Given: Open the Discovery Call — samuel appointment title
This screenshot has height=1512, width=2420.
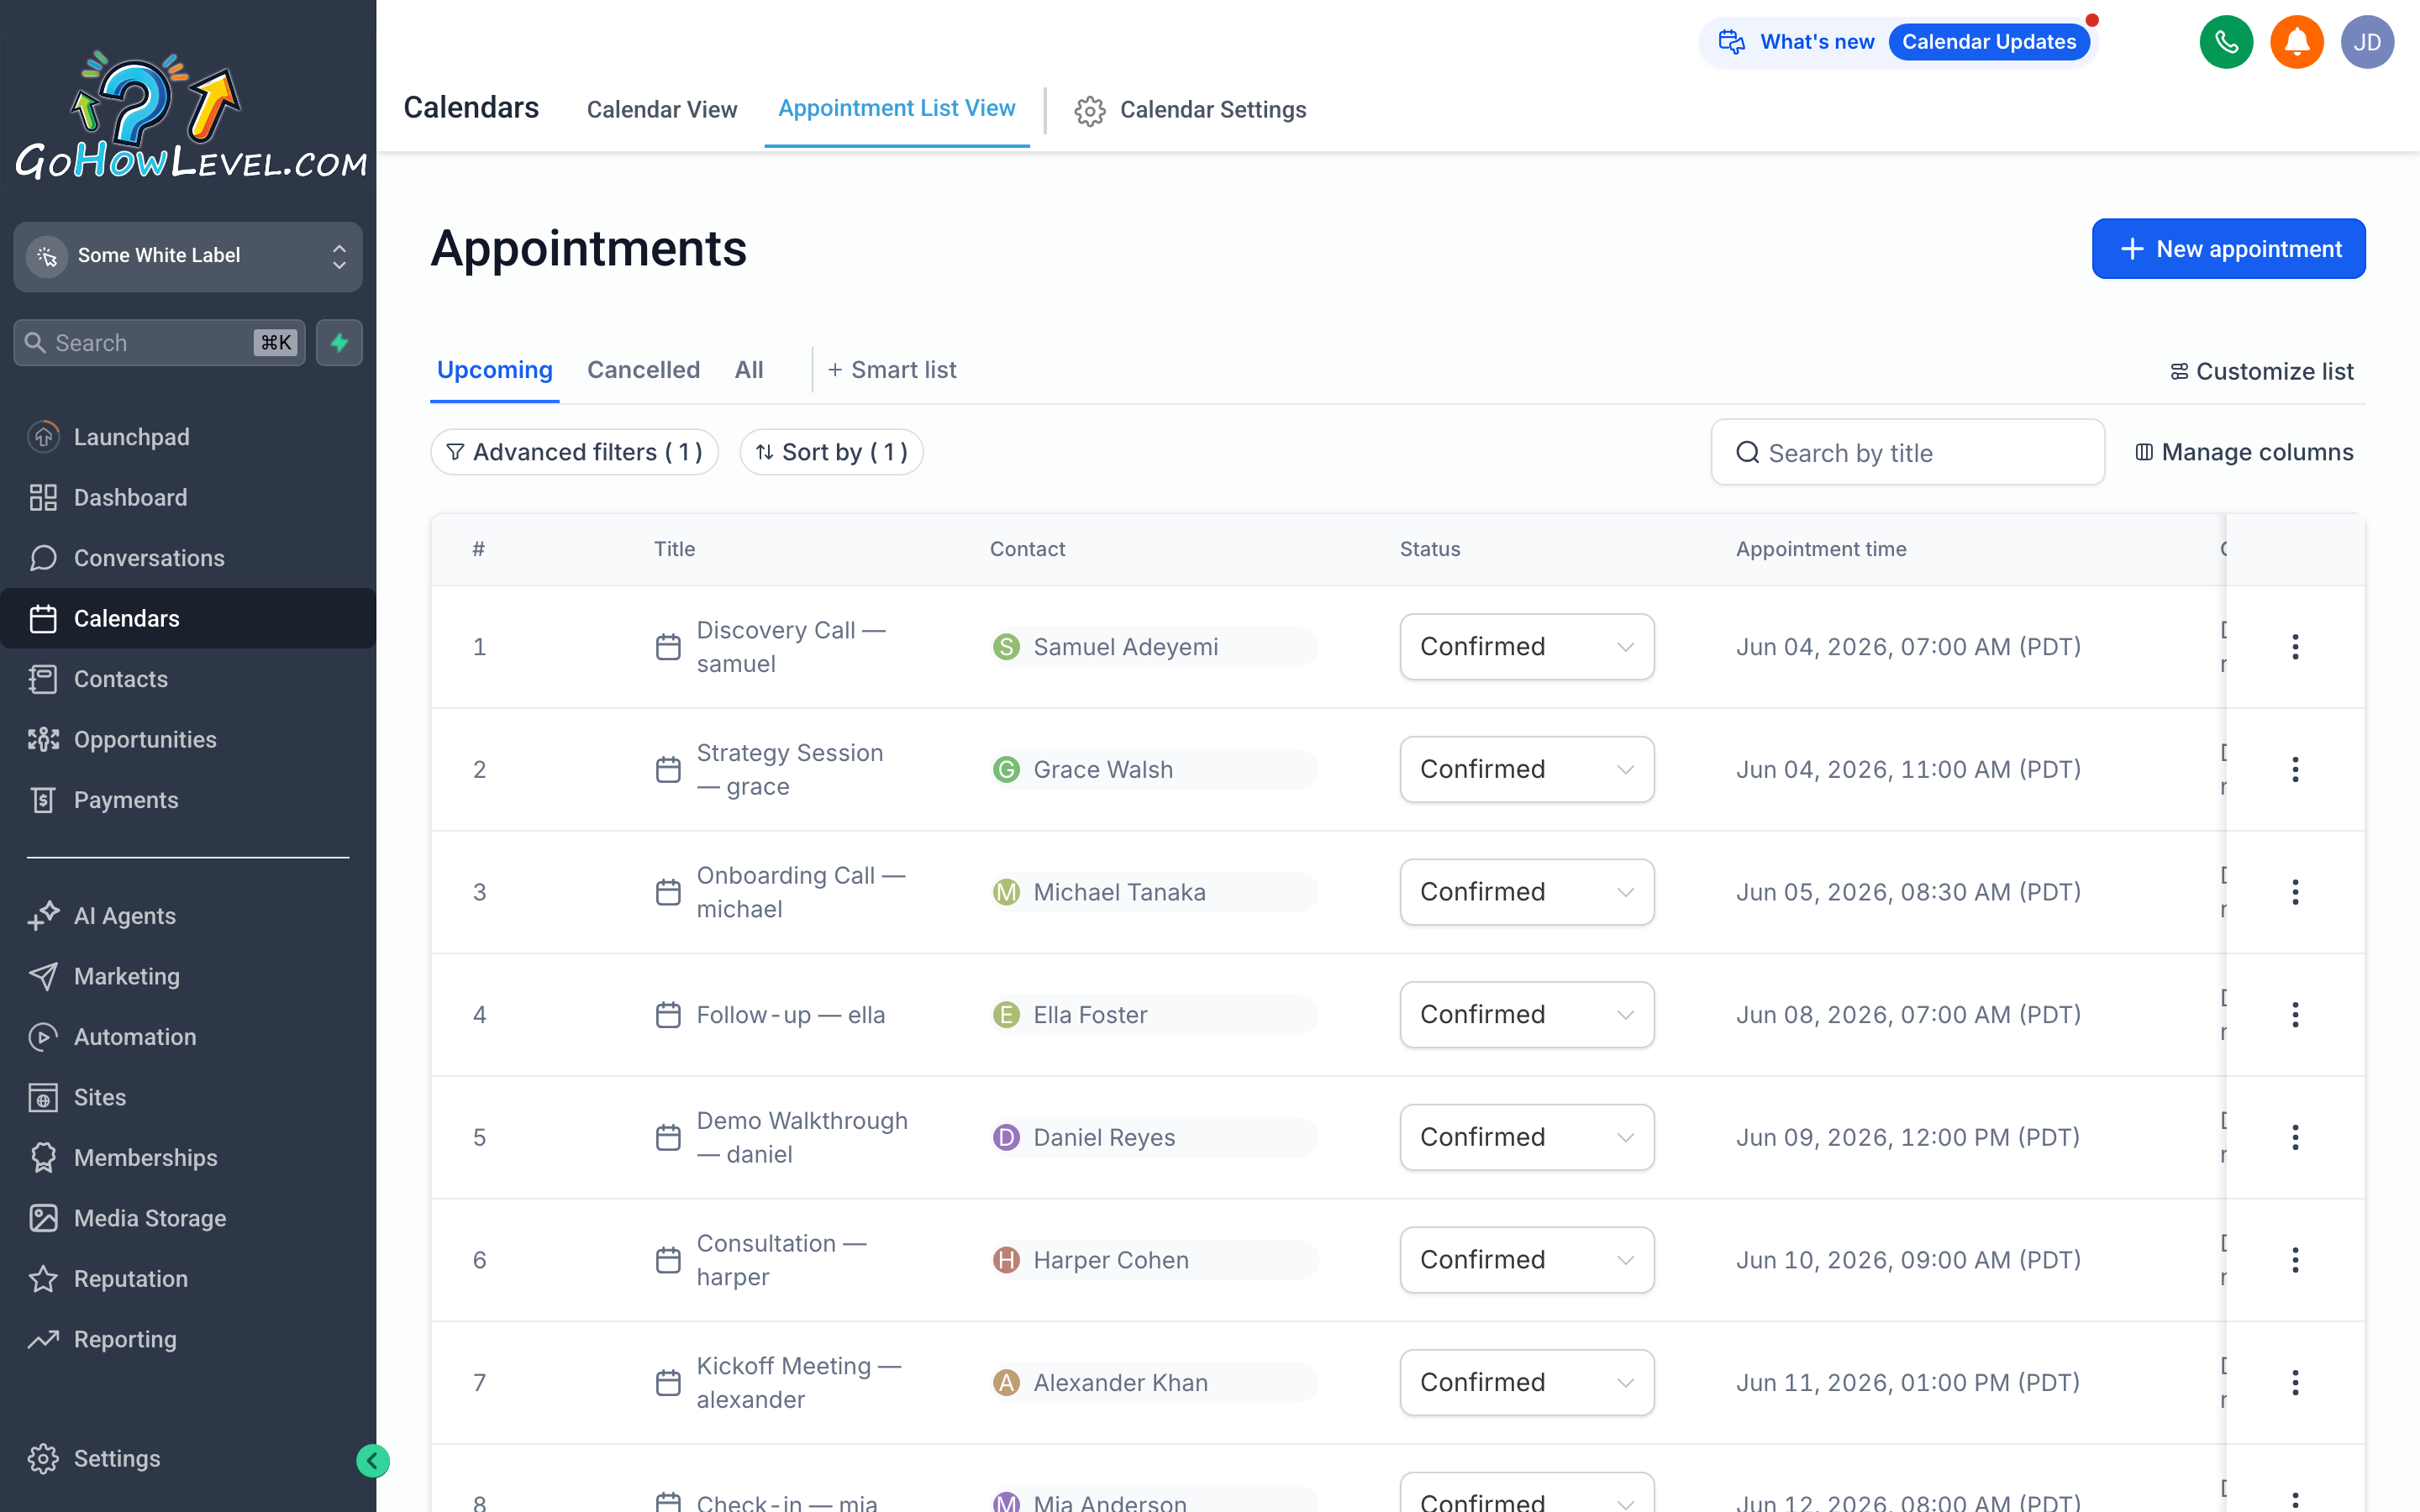Looking at the screenshot, I should 791,647.
